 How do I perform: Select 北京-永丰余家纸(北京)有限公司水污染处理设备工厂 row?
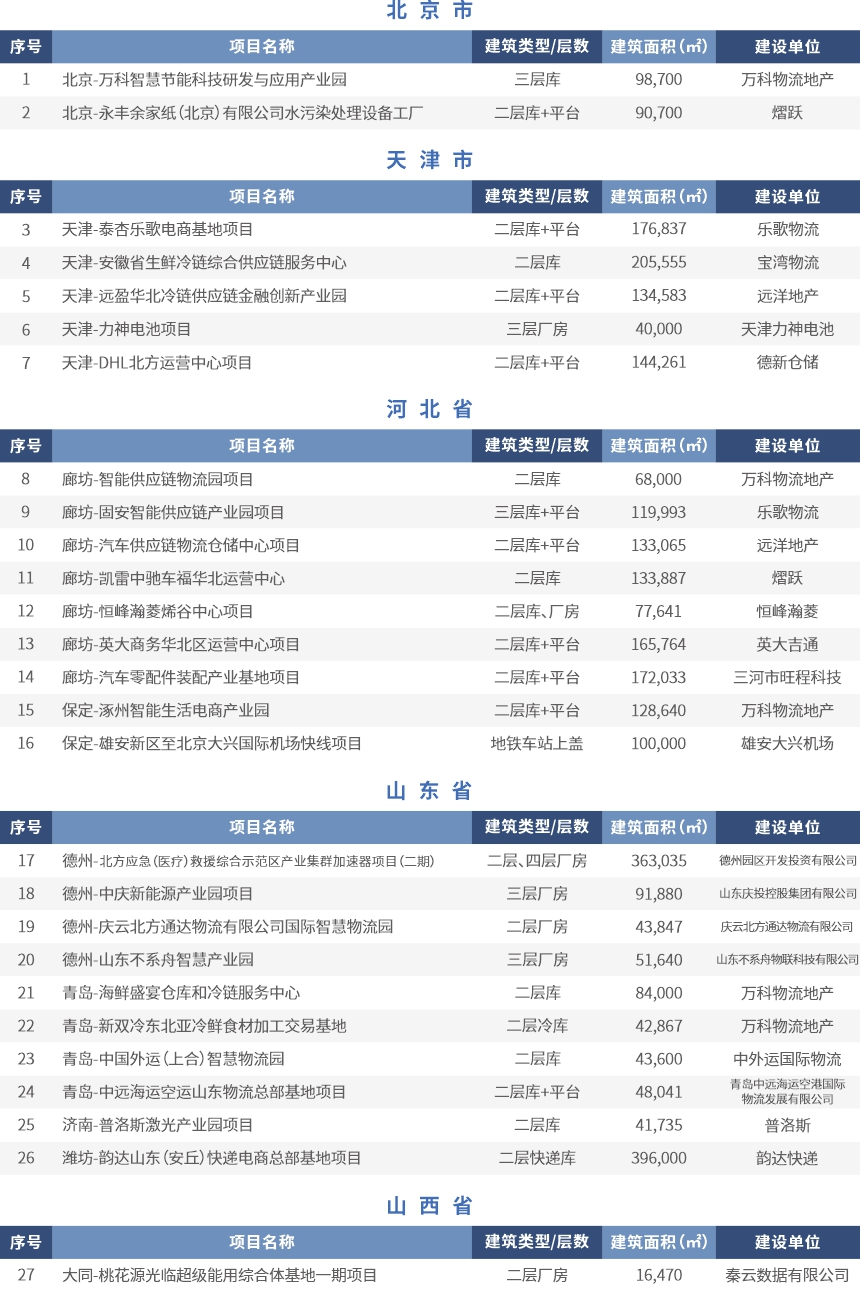(430, 113)
